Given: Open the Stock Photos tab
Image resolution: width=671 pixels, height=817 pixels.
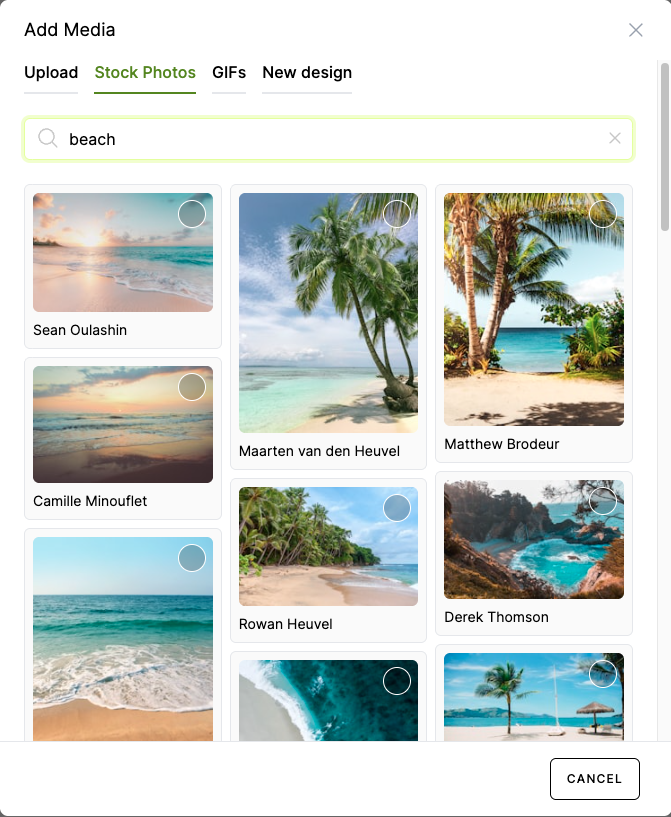Looking at the screenshot, I should click(145, 72).
